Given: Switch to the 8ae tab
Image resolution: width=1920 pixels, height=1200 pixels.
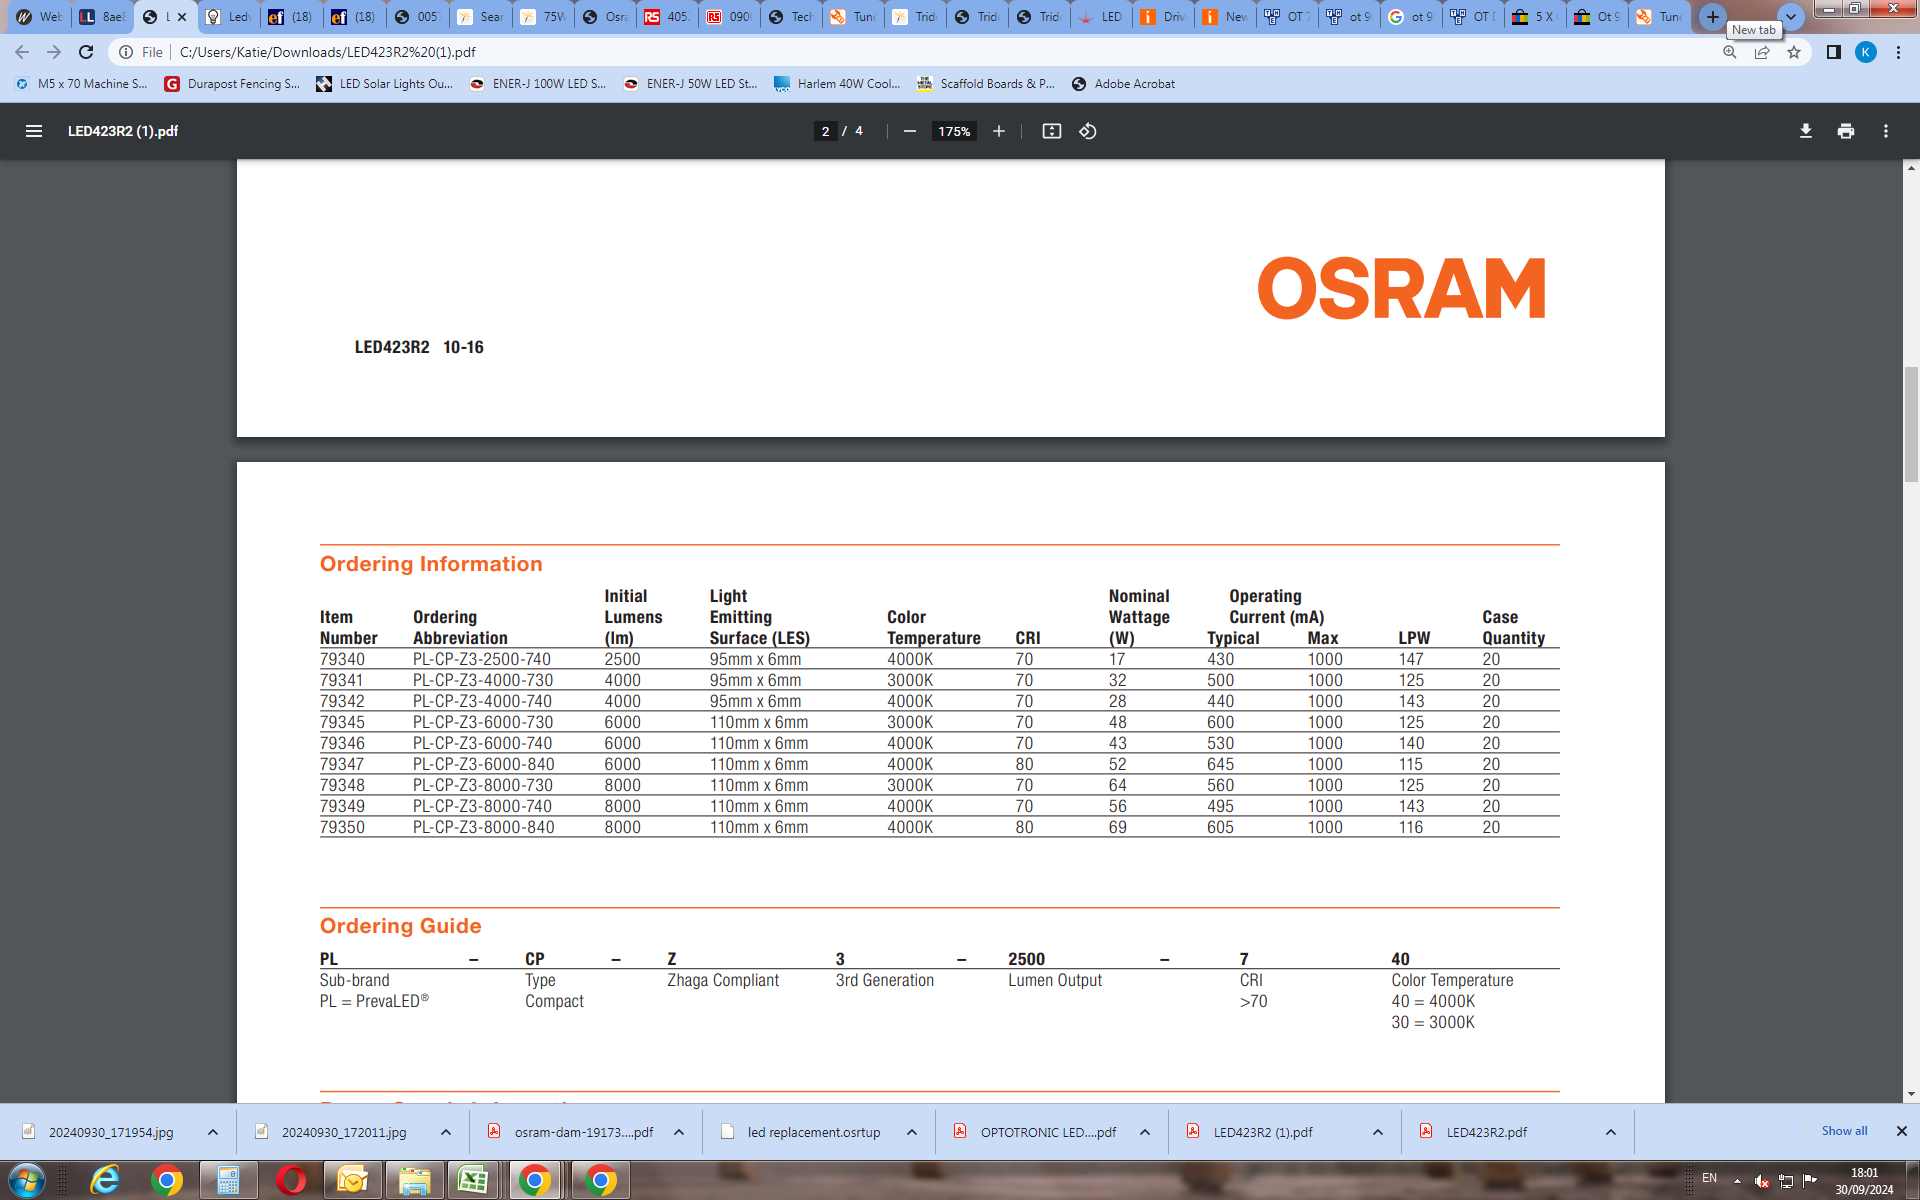Looking at the screenshot, I should click(101, 17).
